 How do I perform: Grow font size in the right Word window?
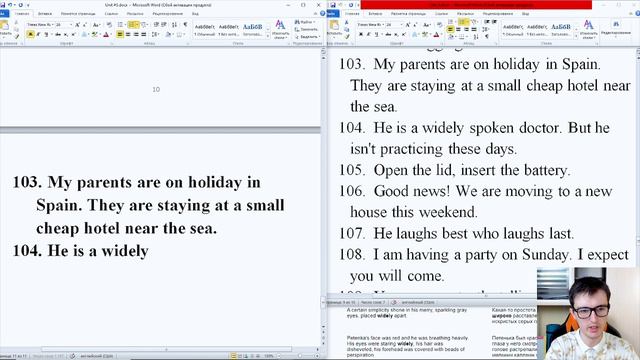(408, 25)
